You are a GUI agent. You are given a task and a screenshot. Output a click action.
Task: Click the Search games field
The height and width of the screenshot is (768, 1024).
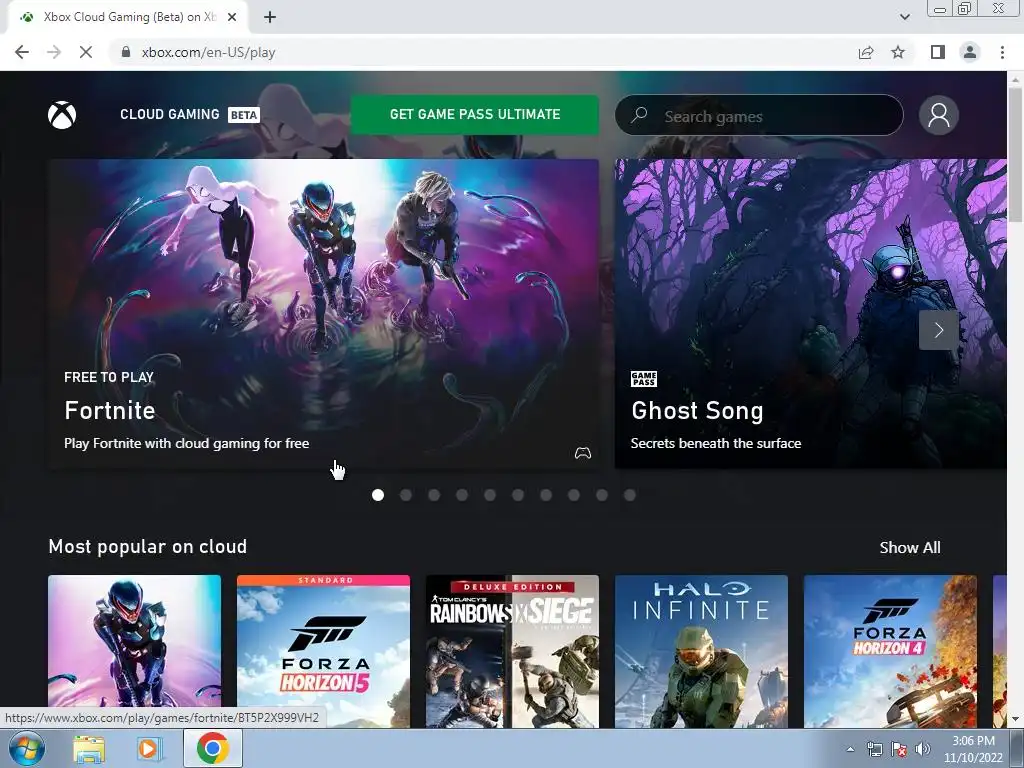759,116
